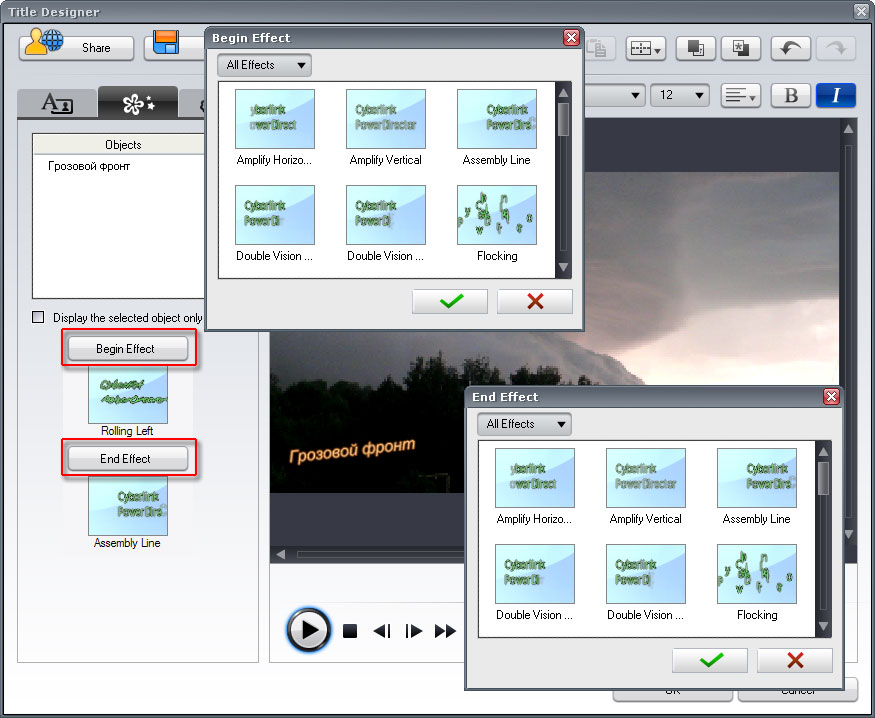Click the Assembly Line thumbnail in left panel
Viewport: 875px width, 718px height.
[128, 505]
